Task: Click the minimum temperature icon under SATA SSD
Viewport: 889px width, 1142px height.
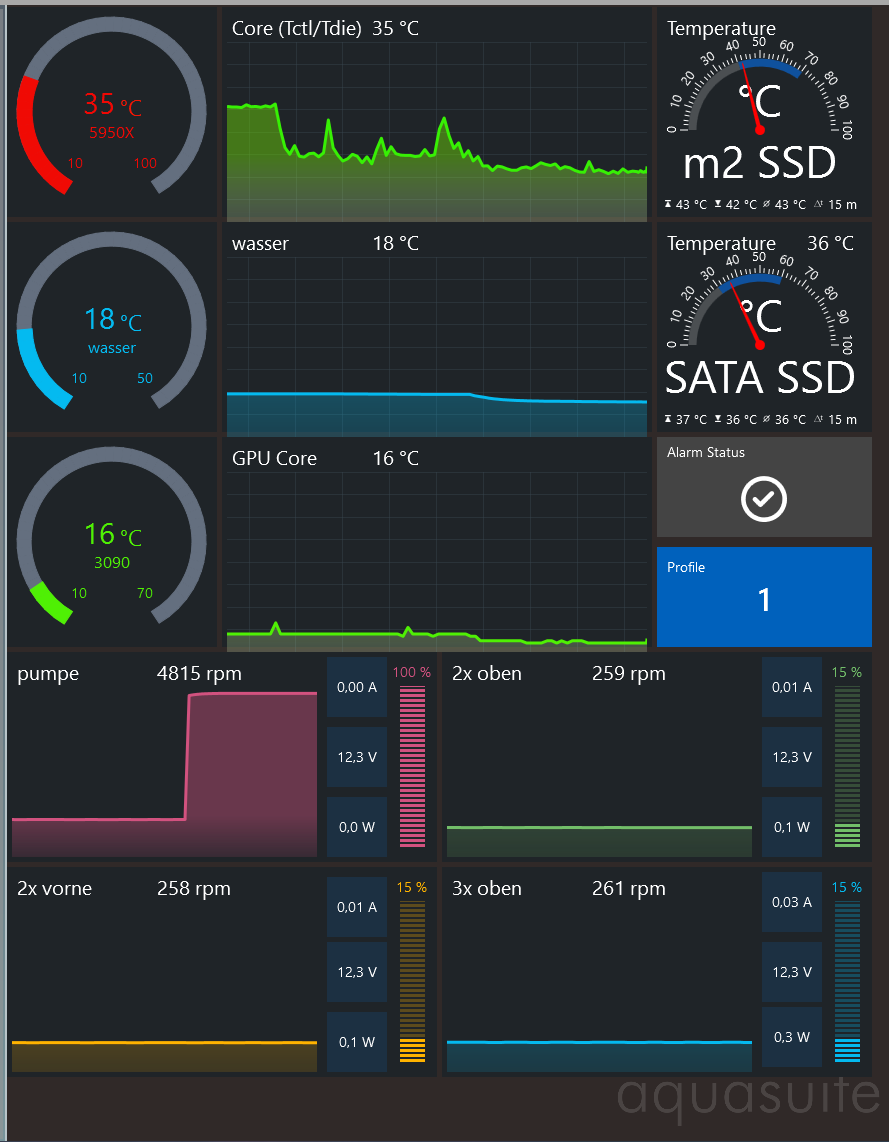Action: click(718, 420)
